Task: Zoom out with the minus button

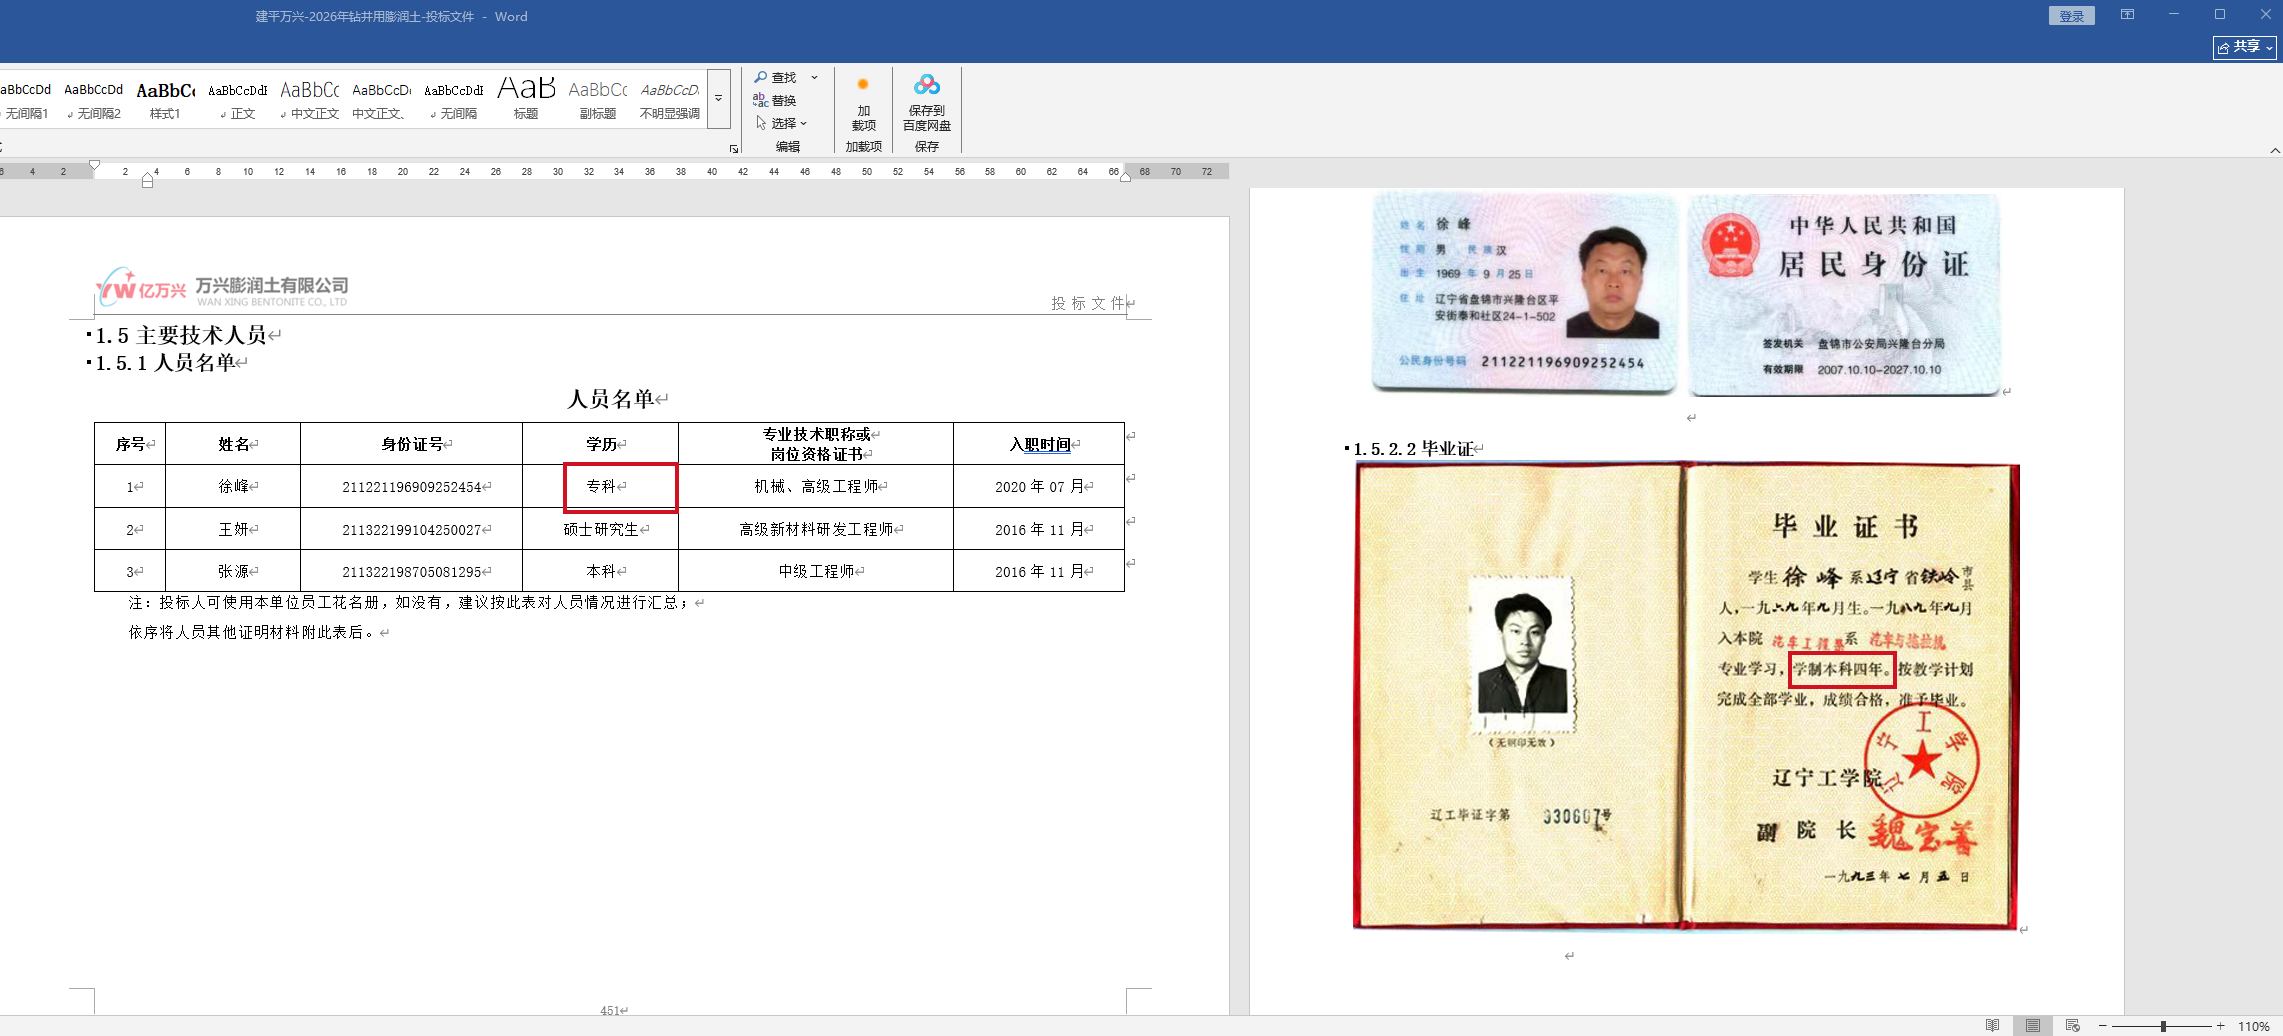Action: click(2102, 1026)
